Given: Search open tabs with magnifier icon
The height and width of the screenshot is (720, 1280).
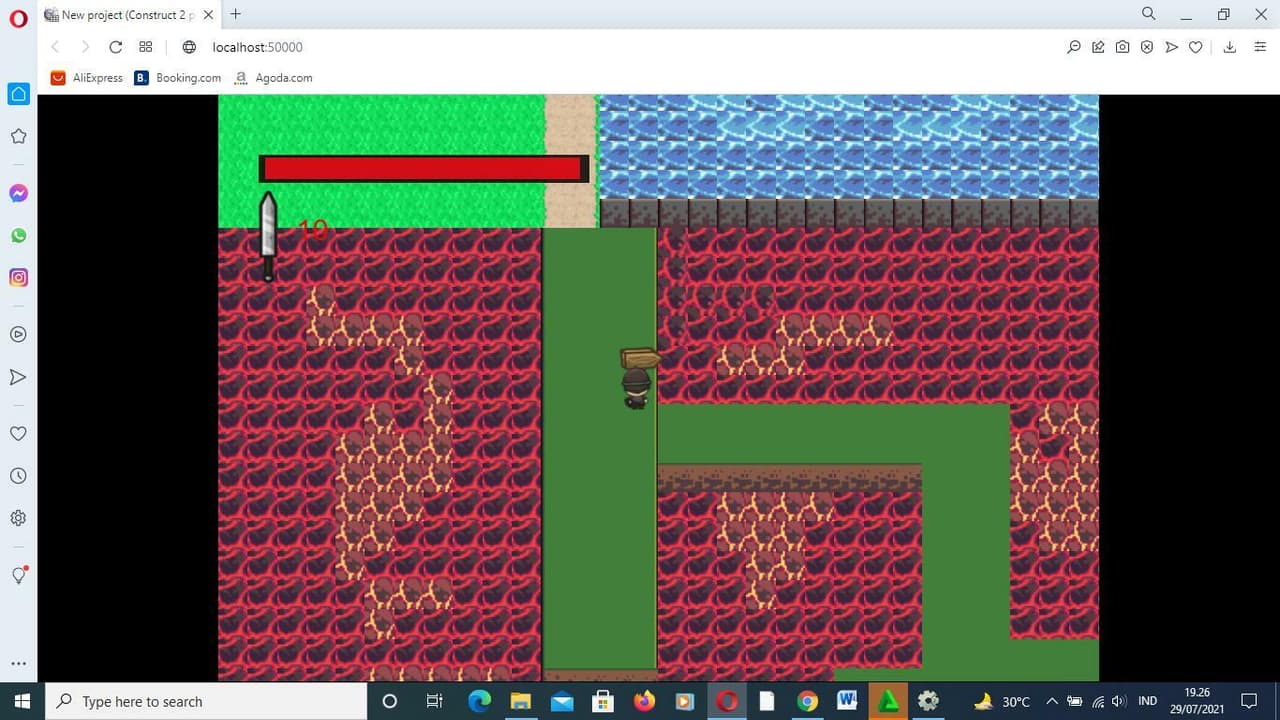Looking at the screenshot, I should click(1148, 14).
